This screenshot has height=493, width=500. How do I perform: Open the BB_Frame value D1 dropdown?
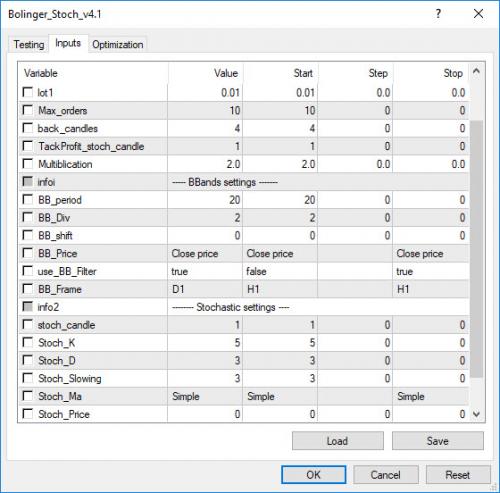[205, 289]
